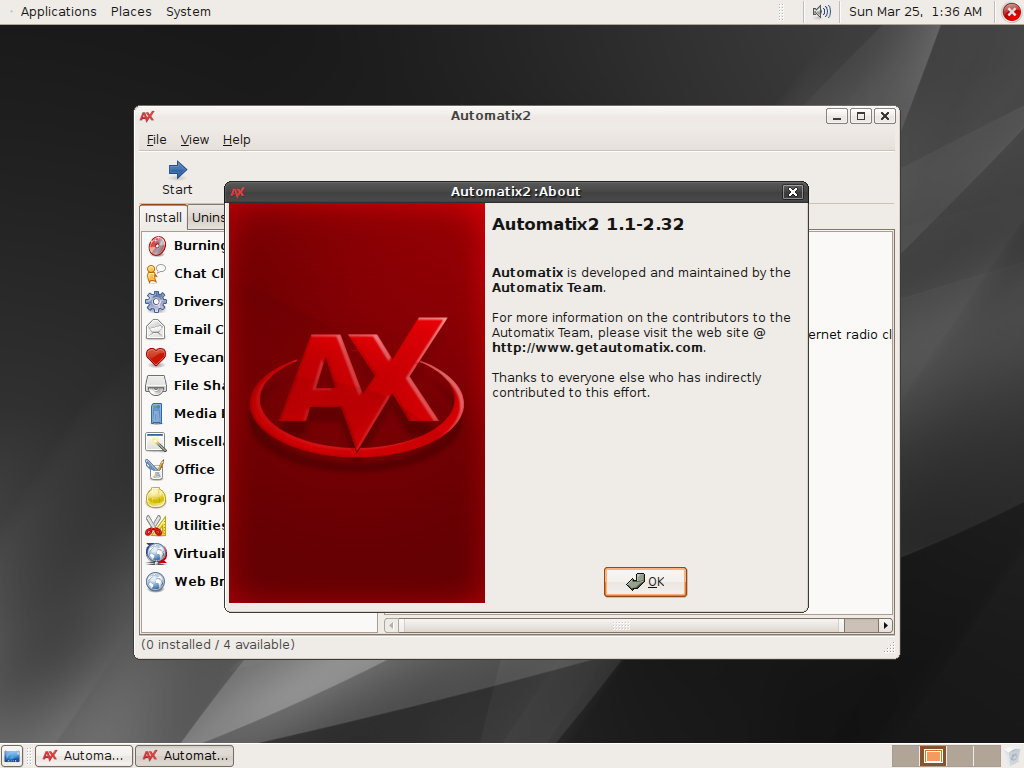Select the Miscellaneous category icon
Screen dimensions: 1024x768
[x=156, y=442]
